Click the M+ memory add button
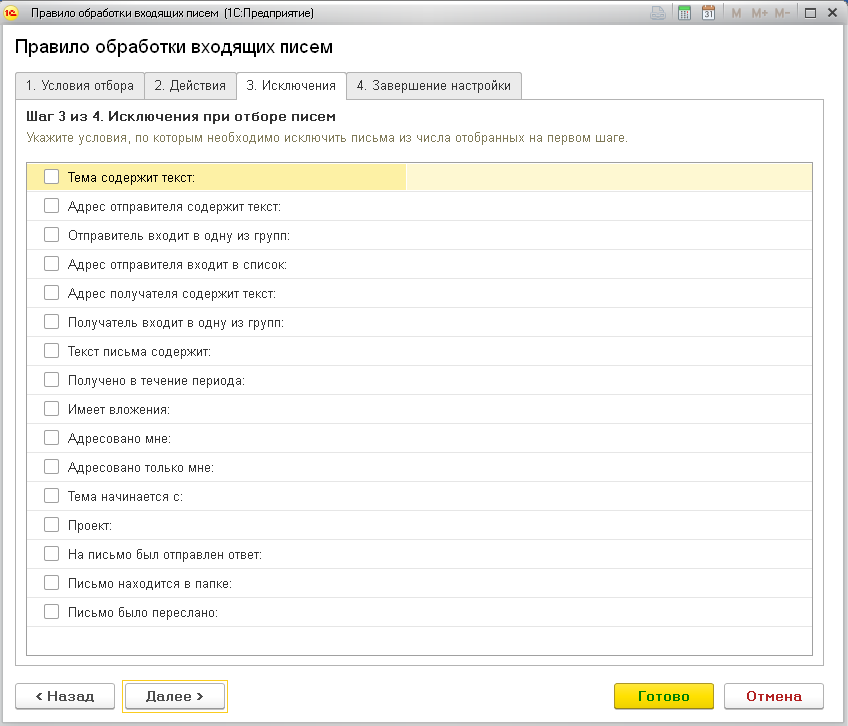The width and height of the screenshot is (848, 726). pyautogui.click(x=759, y=13)
